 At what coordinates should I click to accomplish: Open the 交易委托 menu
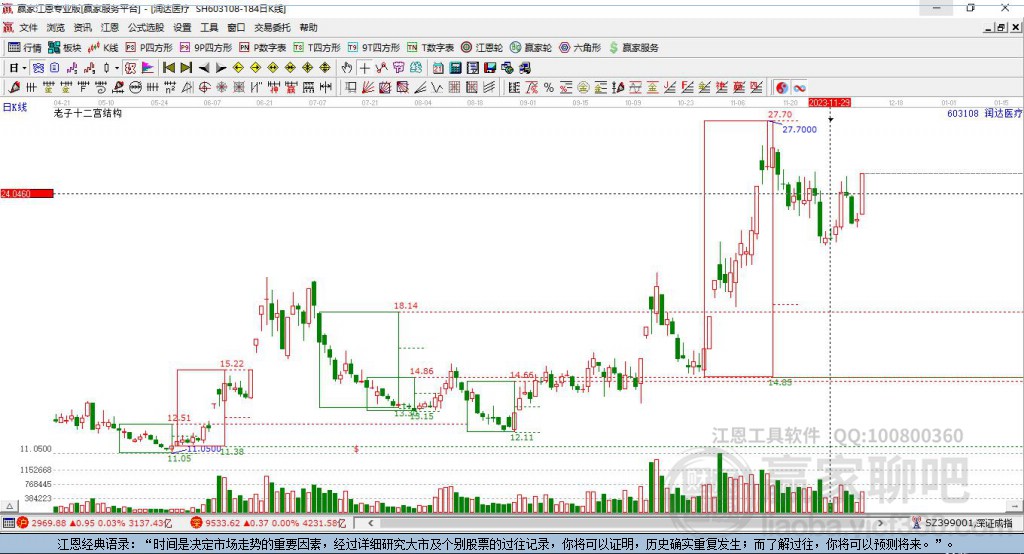point(272,27)
